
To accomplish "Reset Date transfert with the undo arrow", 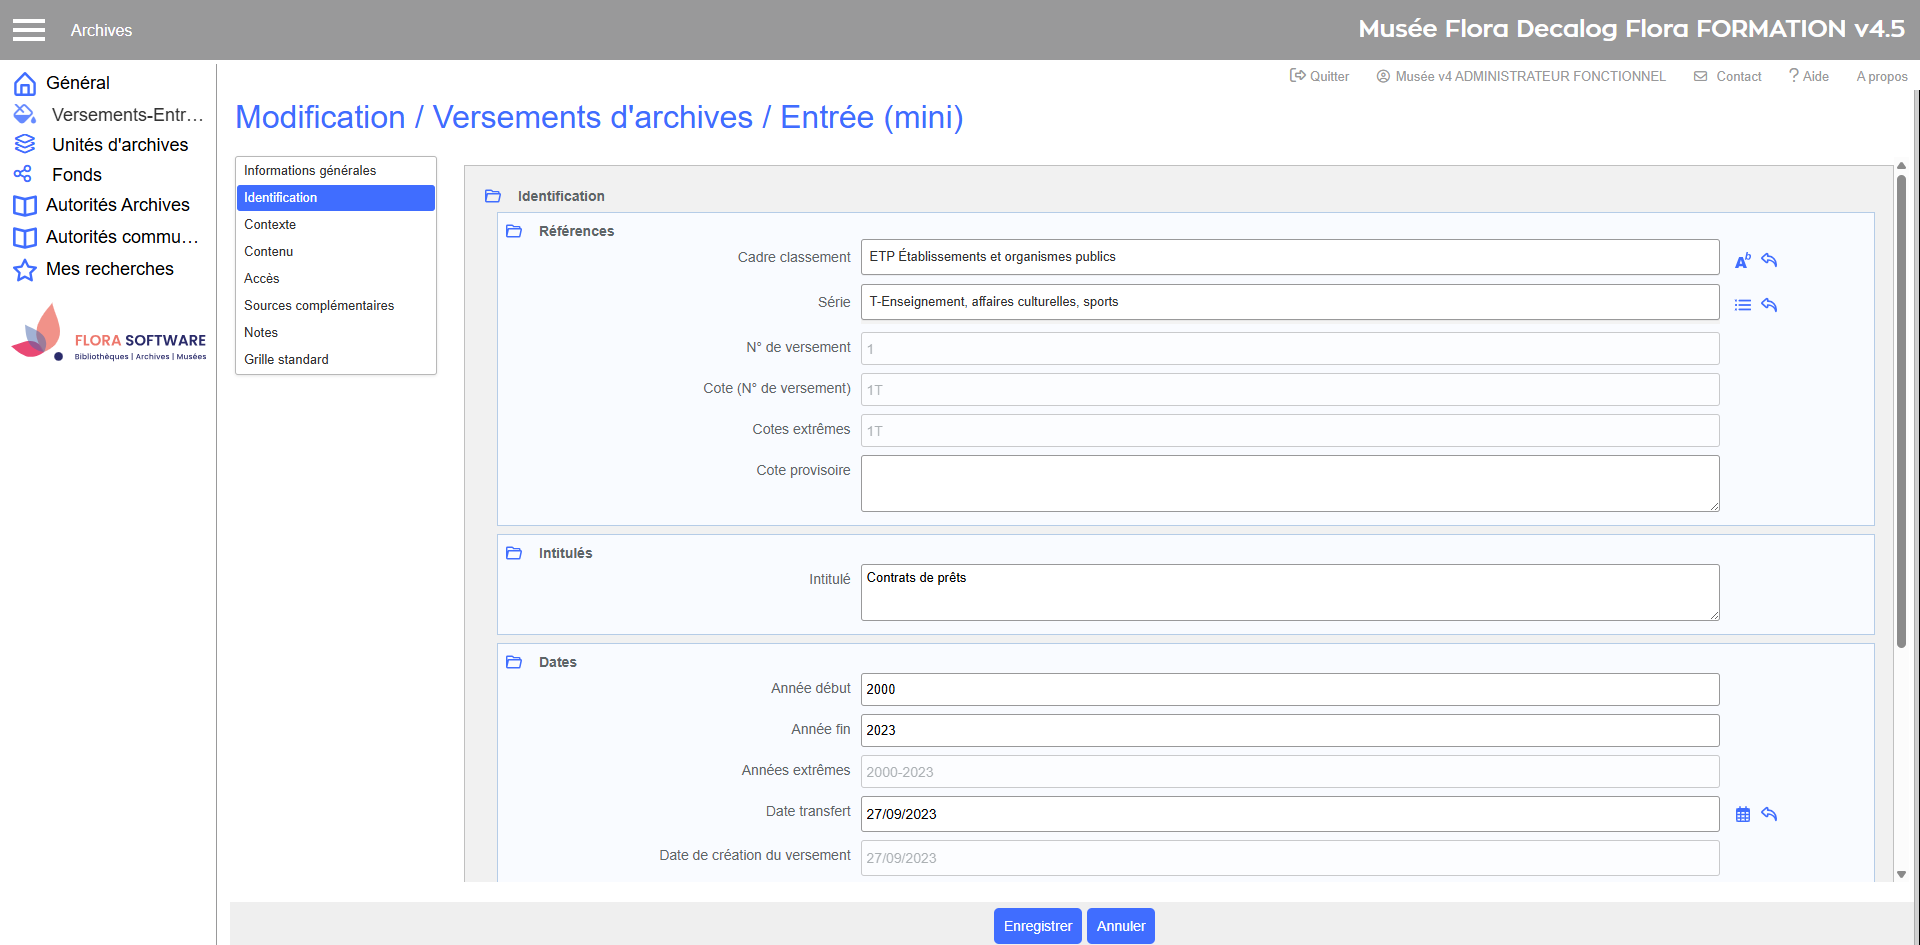I will [x=1769, y=814].
